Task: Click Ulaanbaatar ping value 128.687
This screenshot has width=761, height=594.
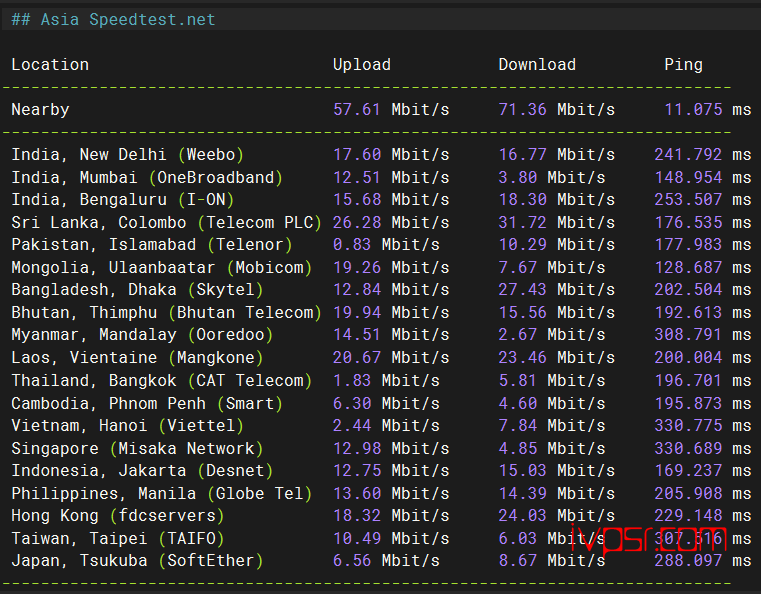Action: [688, 267]
